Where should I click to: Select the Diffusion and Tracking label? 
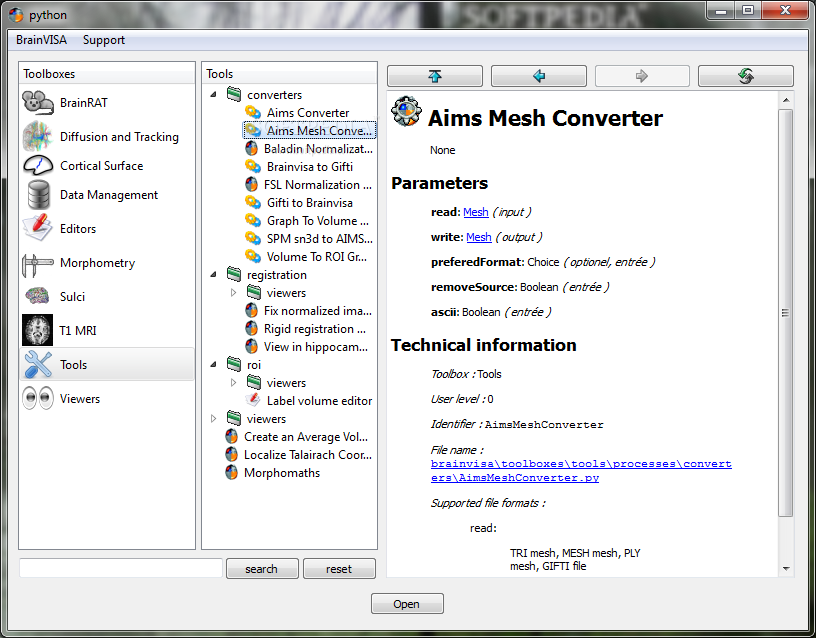pos(119,136)
